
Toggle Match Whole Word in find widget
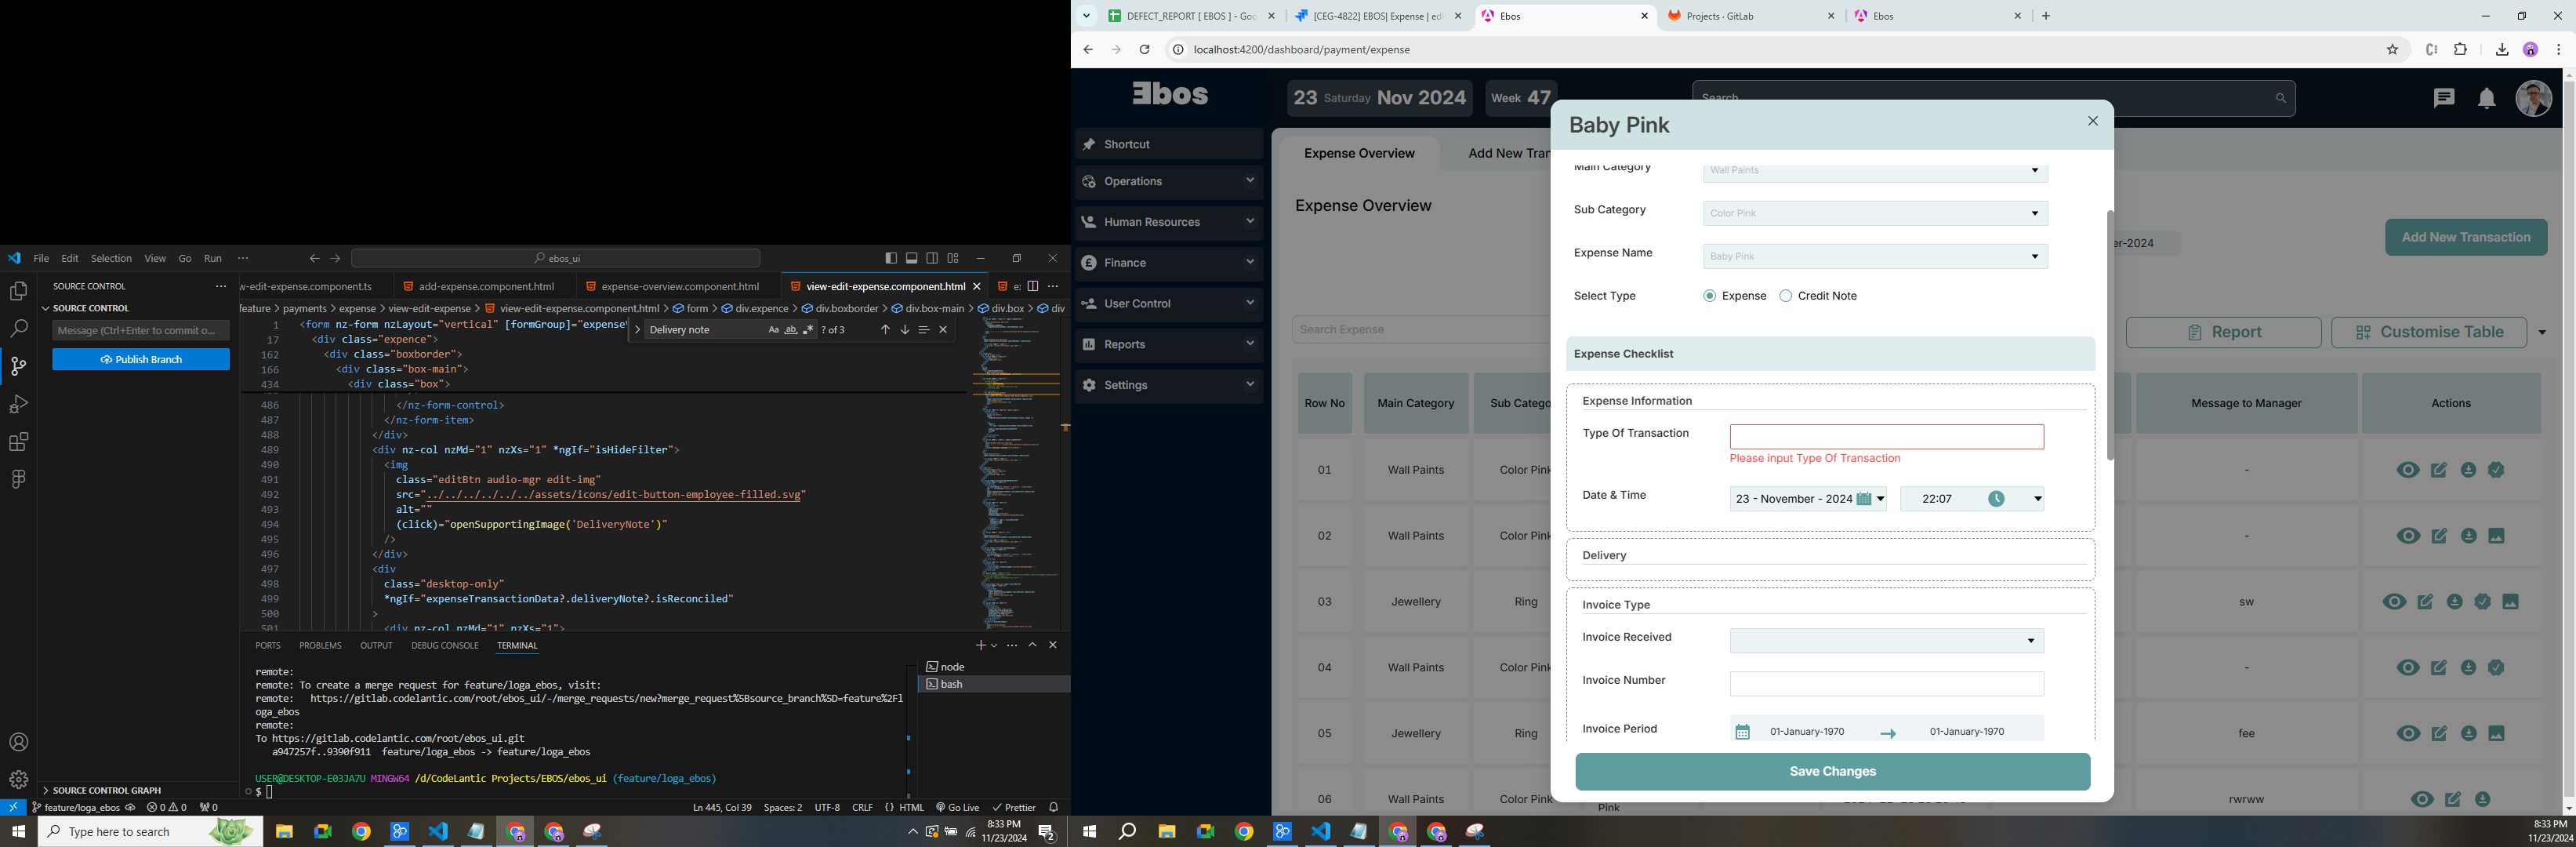pyautogui.click(x=790, y=330)
